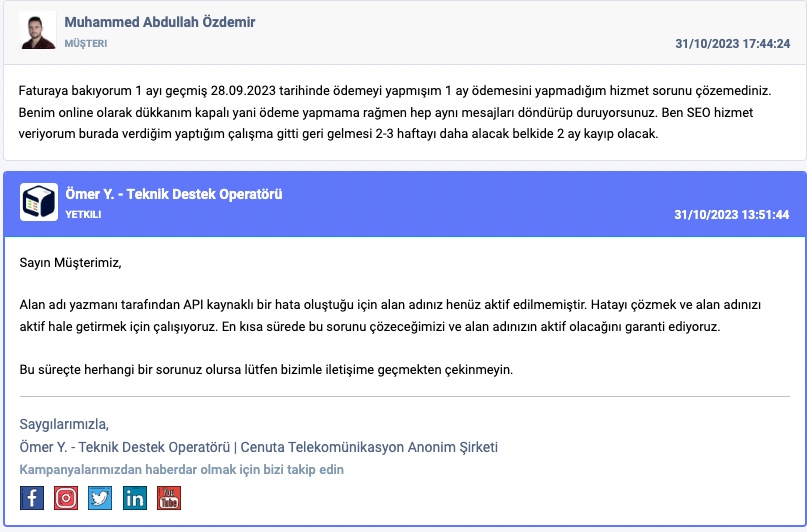Click the blue operator reply header bar
This screenshot has height=532, width=807.
405,204
